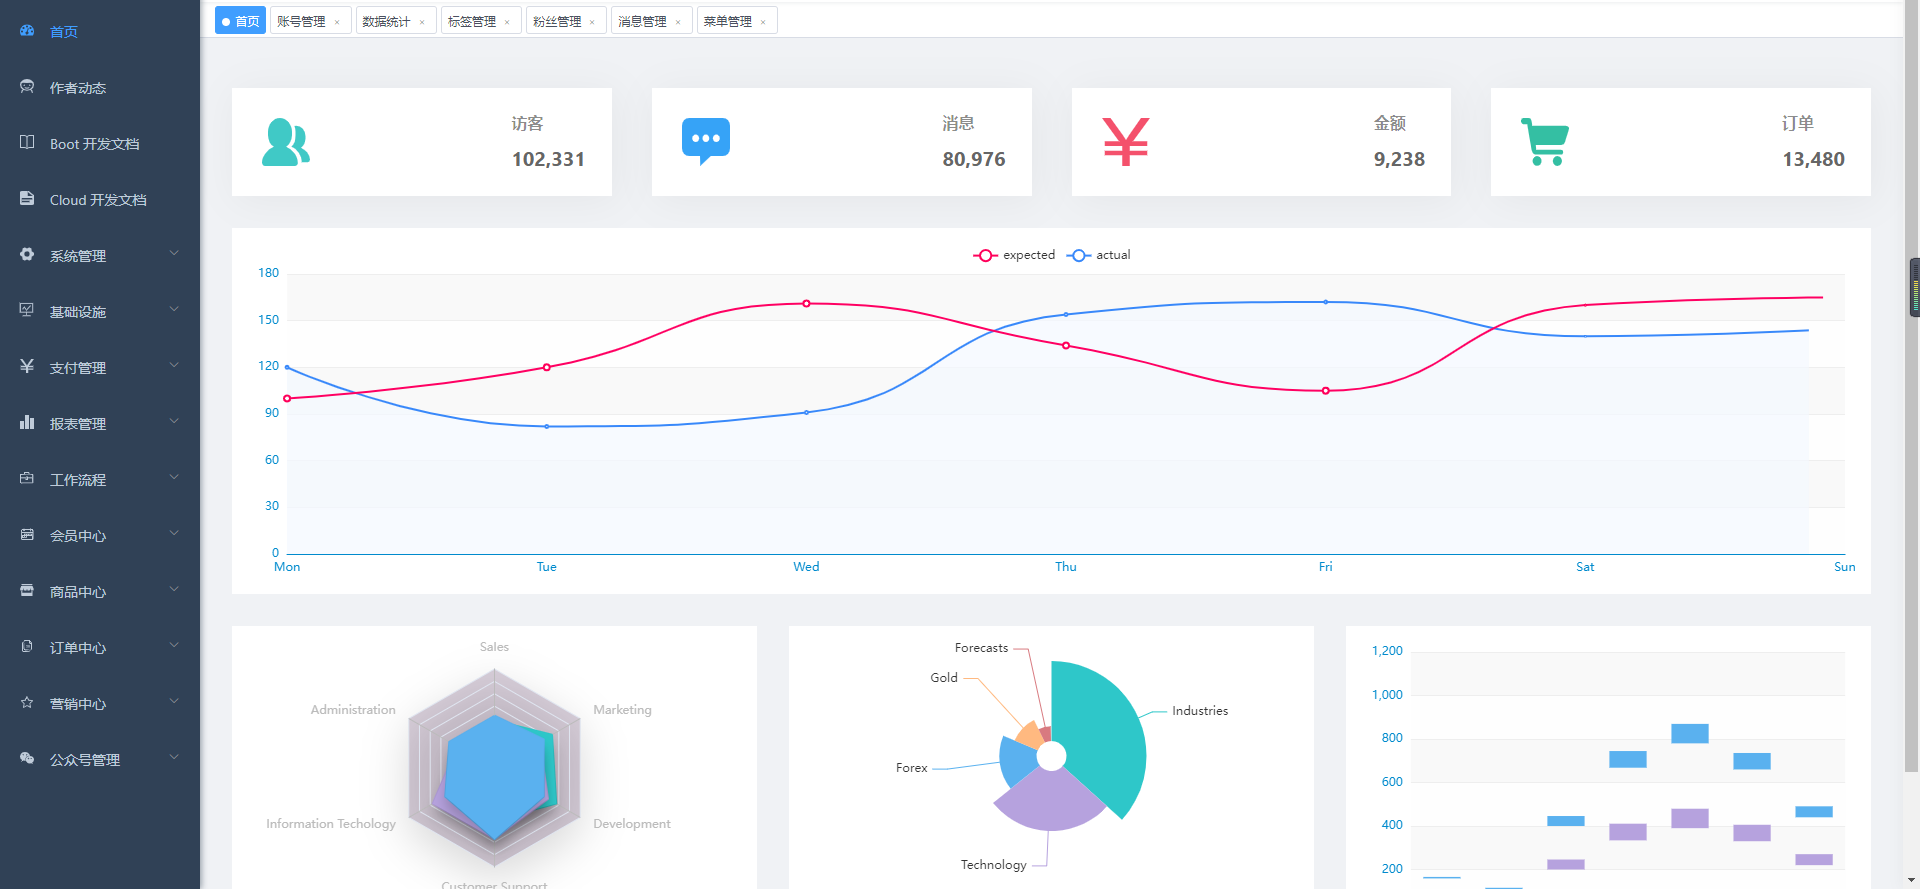Close the 菜单管理 tab
1920x889 pixels.
click(x=763, y=22)
